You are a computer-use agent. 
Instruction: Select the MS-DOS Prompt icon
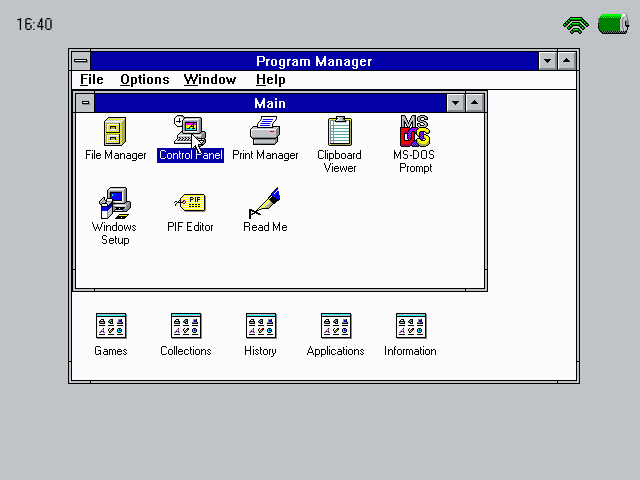(x=415, y=131)
